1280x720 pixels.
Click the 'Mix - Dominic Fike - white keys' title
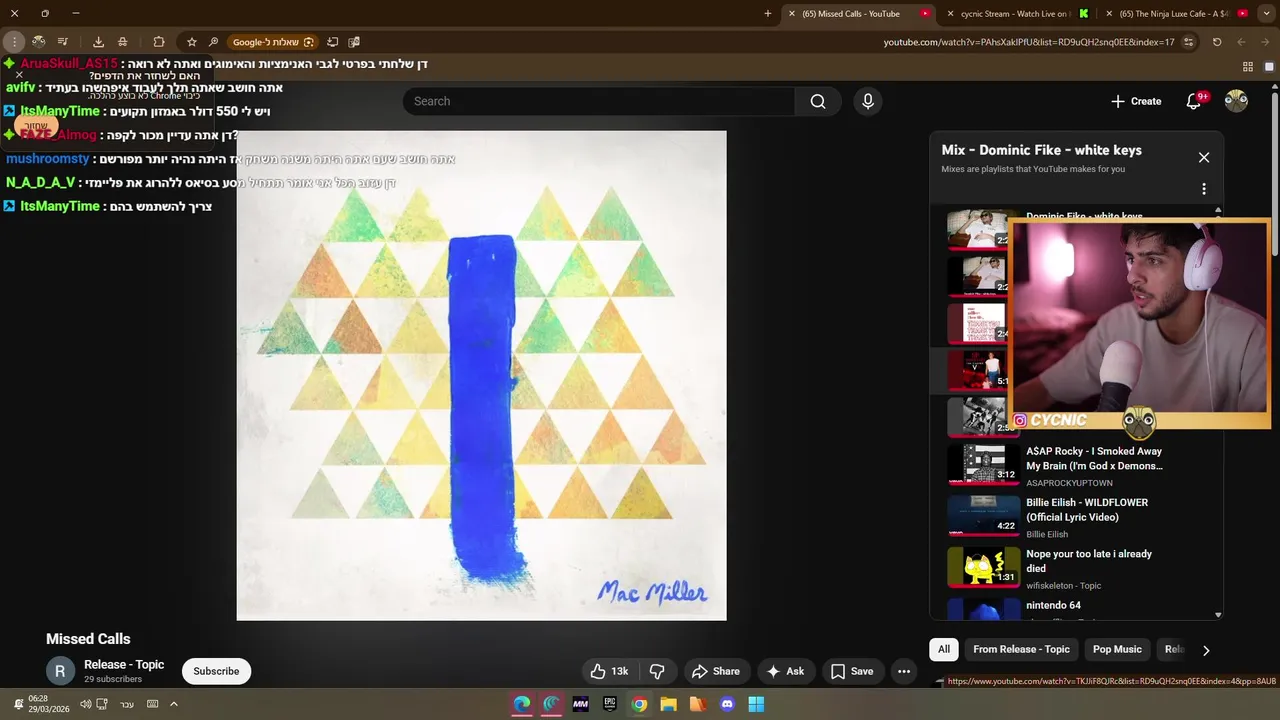(1041, 150)
